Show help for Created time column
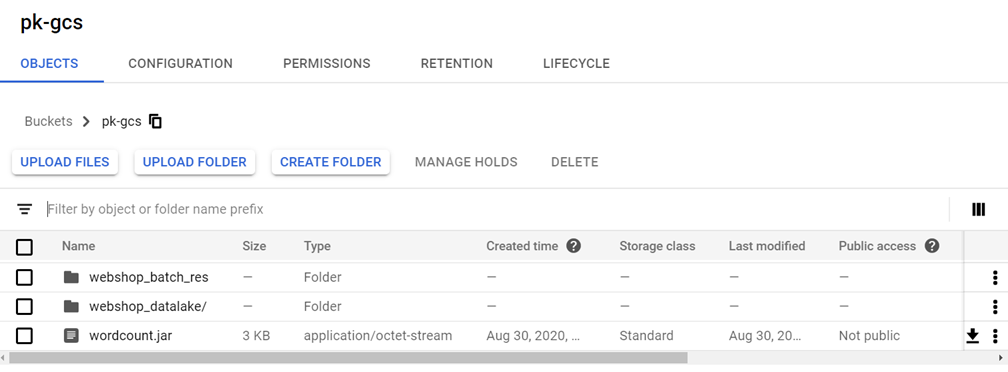The height and width of the screenshot is (372, 1008). 574,245
